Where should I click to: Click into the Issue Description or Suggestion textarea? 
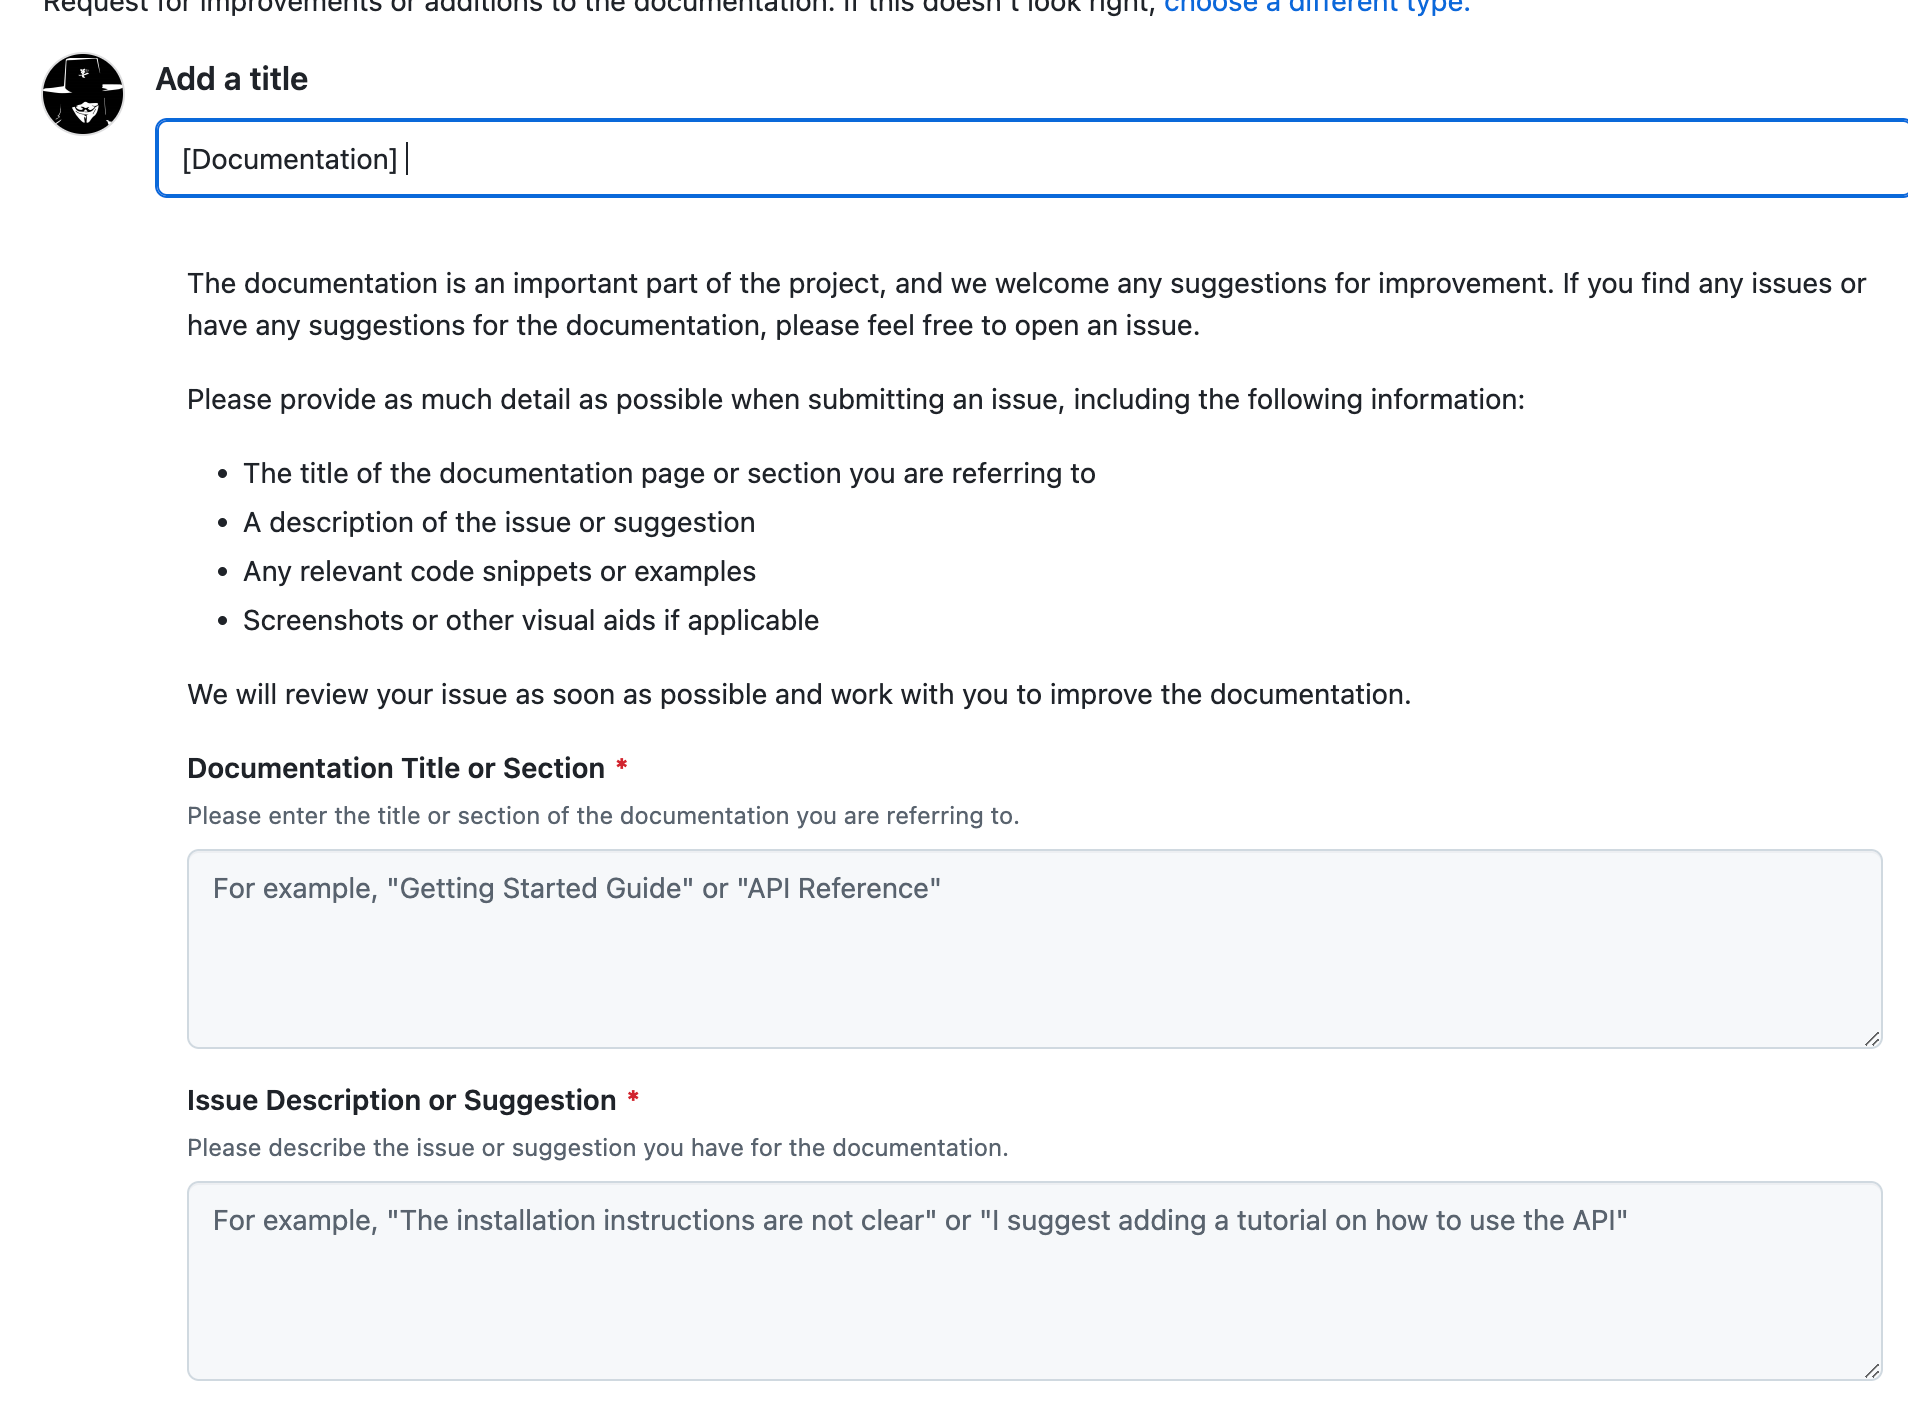tap(1034, 1280)
